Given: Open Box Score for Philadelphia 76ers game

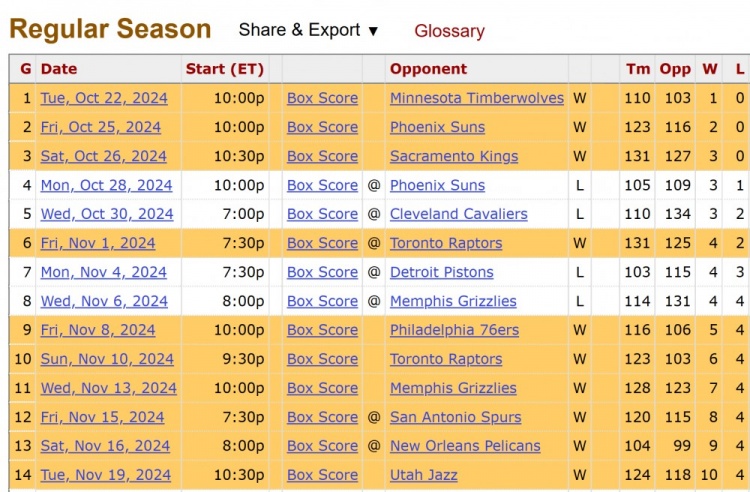Looking at the screenshot, I should 322,330.
